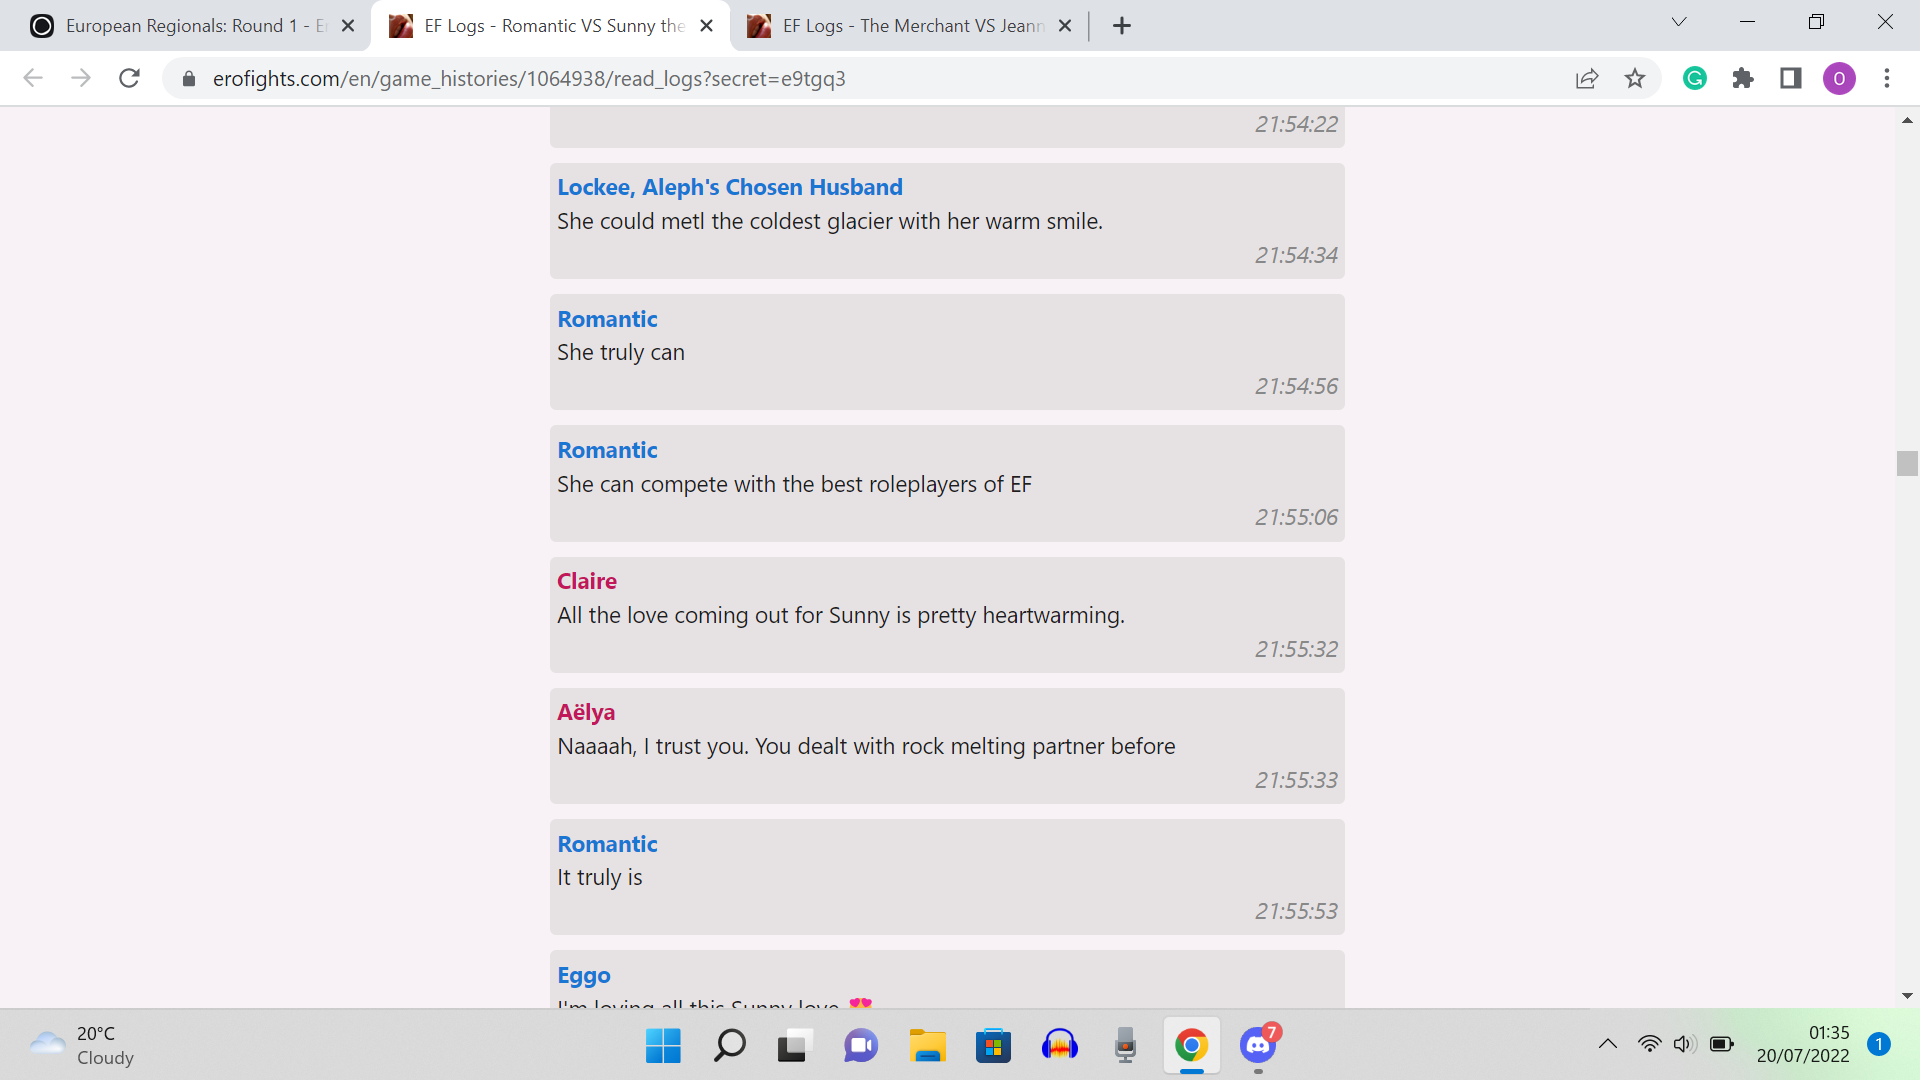Select message 'Naaaah, I trust you'
Image resolution: width=1920 pixels, height=1080 pixels.
point(866,746)
